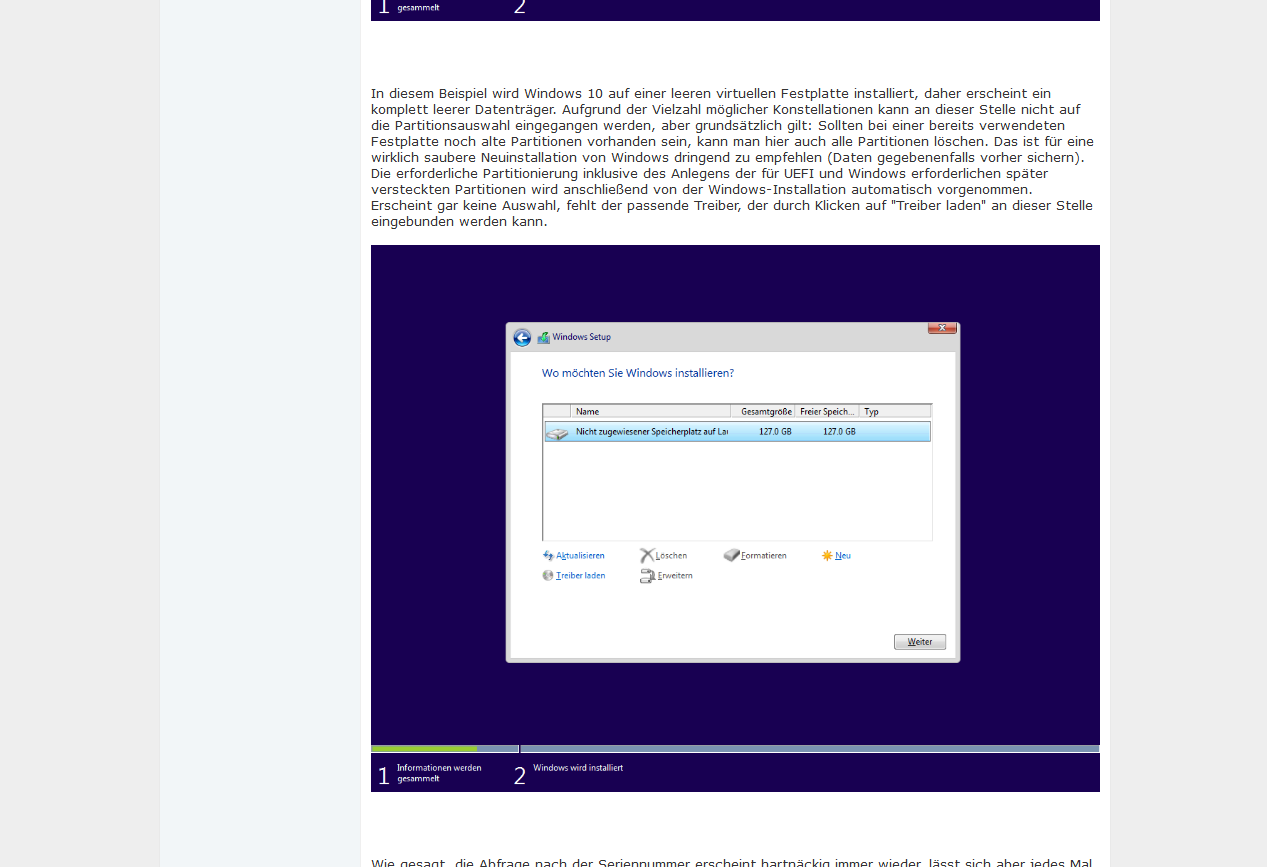
Task: Click the Freier Speich... column header
Action: tap(827, 411)
